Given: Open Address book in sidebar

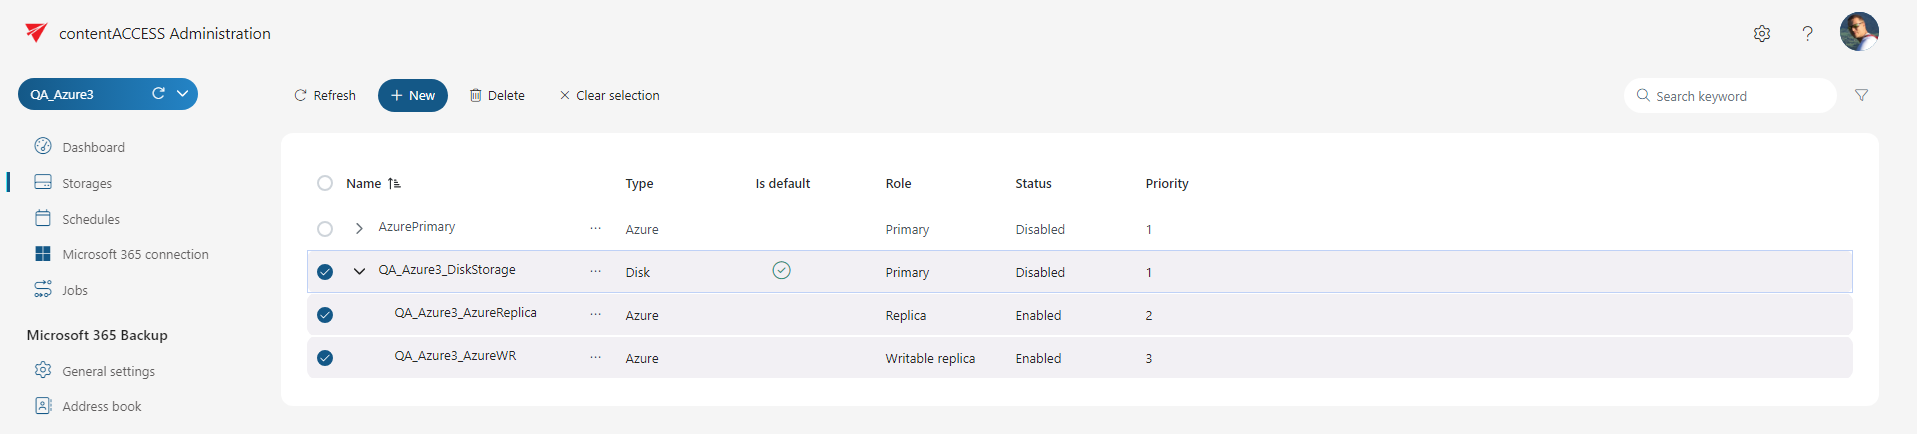Looking at the screenshot, I should [x=88, y=406].
